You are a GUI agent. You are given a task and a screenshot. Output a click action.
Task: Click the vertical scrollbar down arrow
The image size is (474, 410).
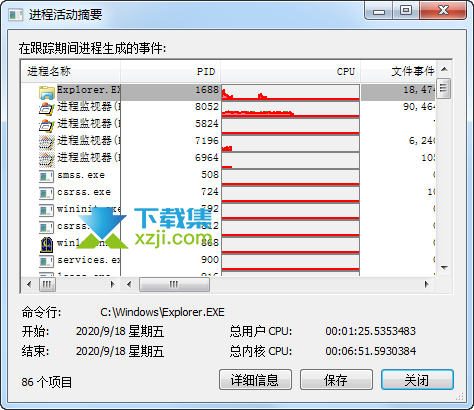pos(444,268)
